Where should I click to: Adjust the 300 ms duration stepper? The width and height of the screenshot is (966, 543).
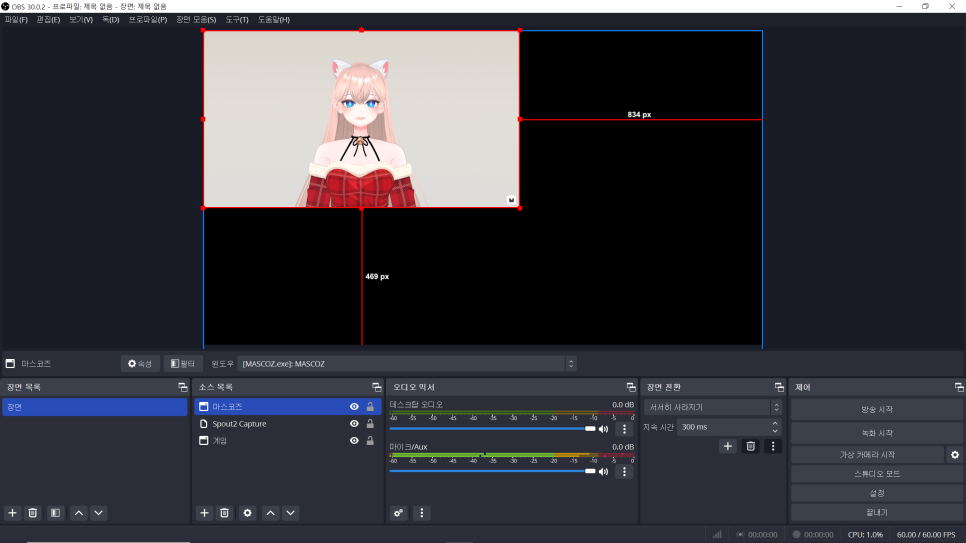775,427
